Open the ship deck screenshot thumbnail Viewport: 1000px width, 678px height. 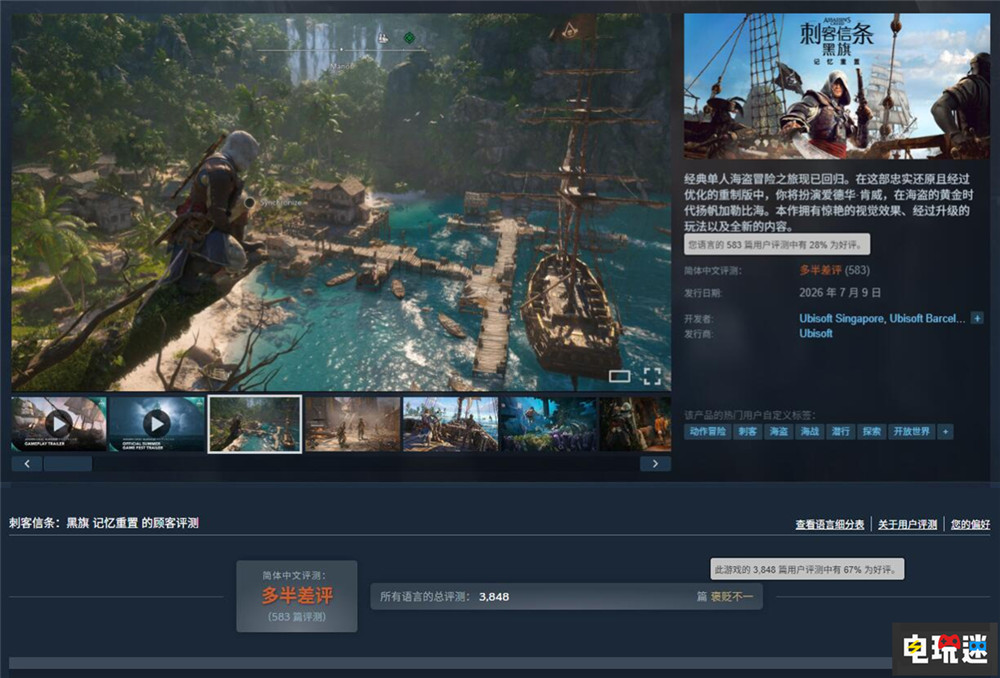450,424
